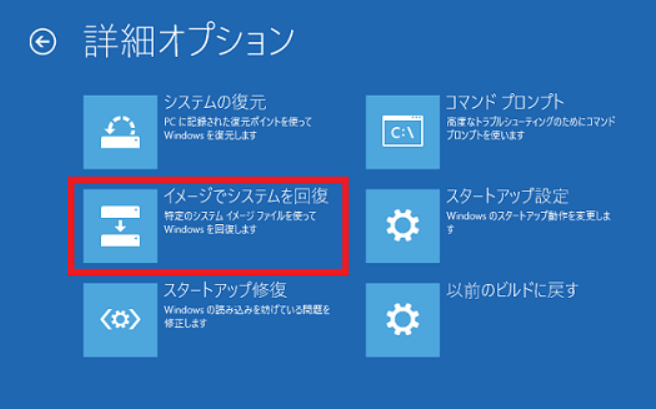The image size is (656, 409).
Task: Click the 詳細オプション page heading
Action: pyautogui.click(x=189, y=41)
